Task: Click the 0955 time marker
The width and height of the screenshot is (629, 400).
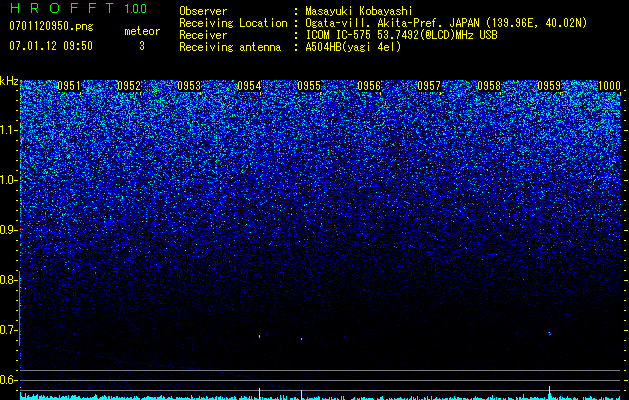Action: pos(309,86)
